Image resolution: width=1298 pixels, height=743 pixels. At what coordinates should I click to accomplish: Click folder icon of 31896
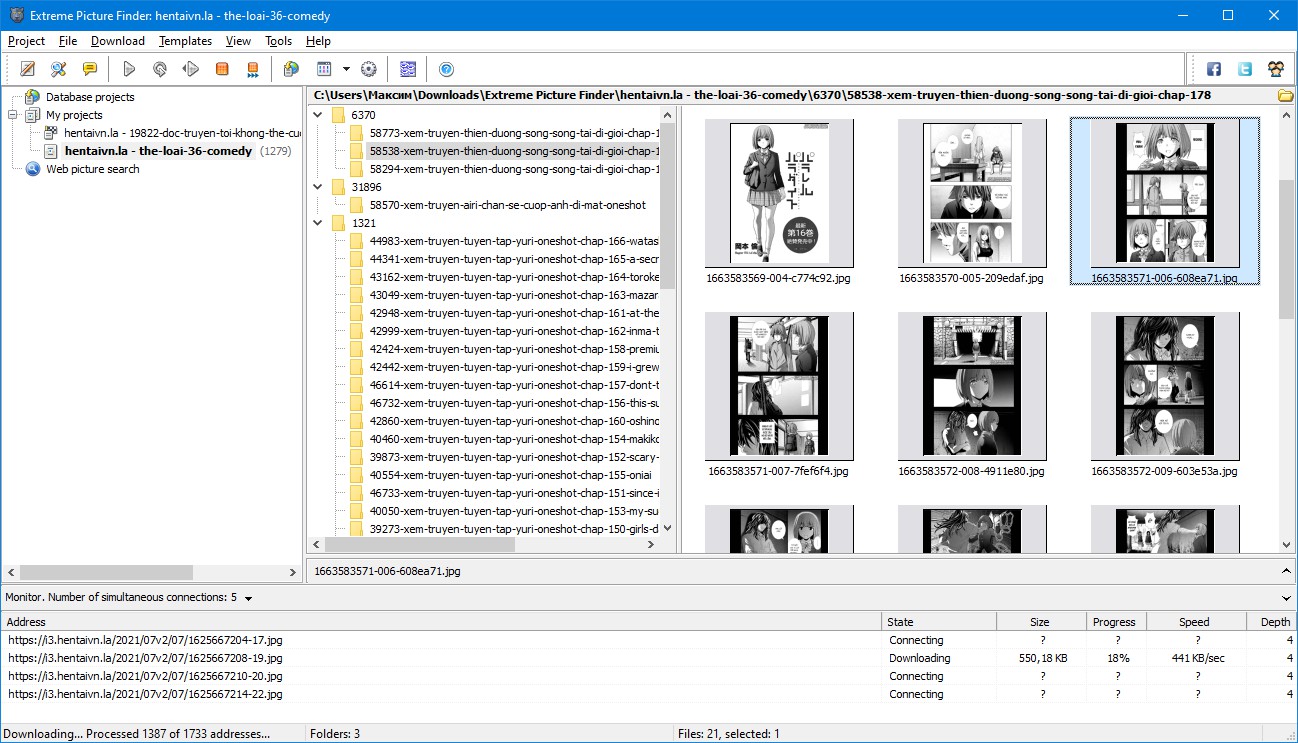click(338, 187)
